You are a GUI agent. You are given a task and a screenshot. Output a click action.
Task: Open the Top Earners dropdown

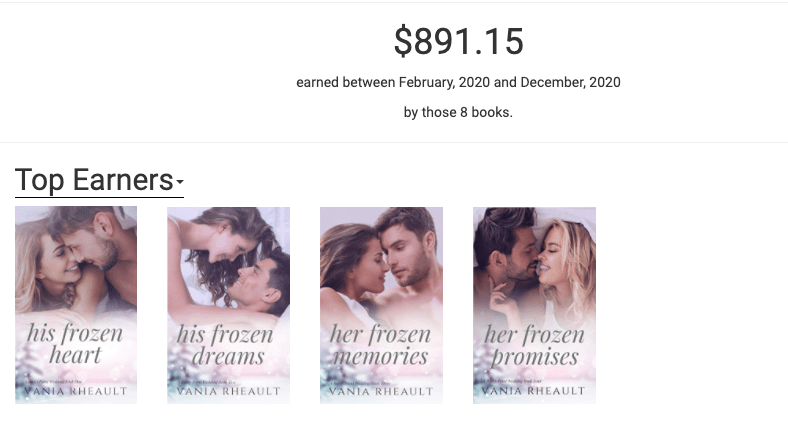tap(95, 180)
